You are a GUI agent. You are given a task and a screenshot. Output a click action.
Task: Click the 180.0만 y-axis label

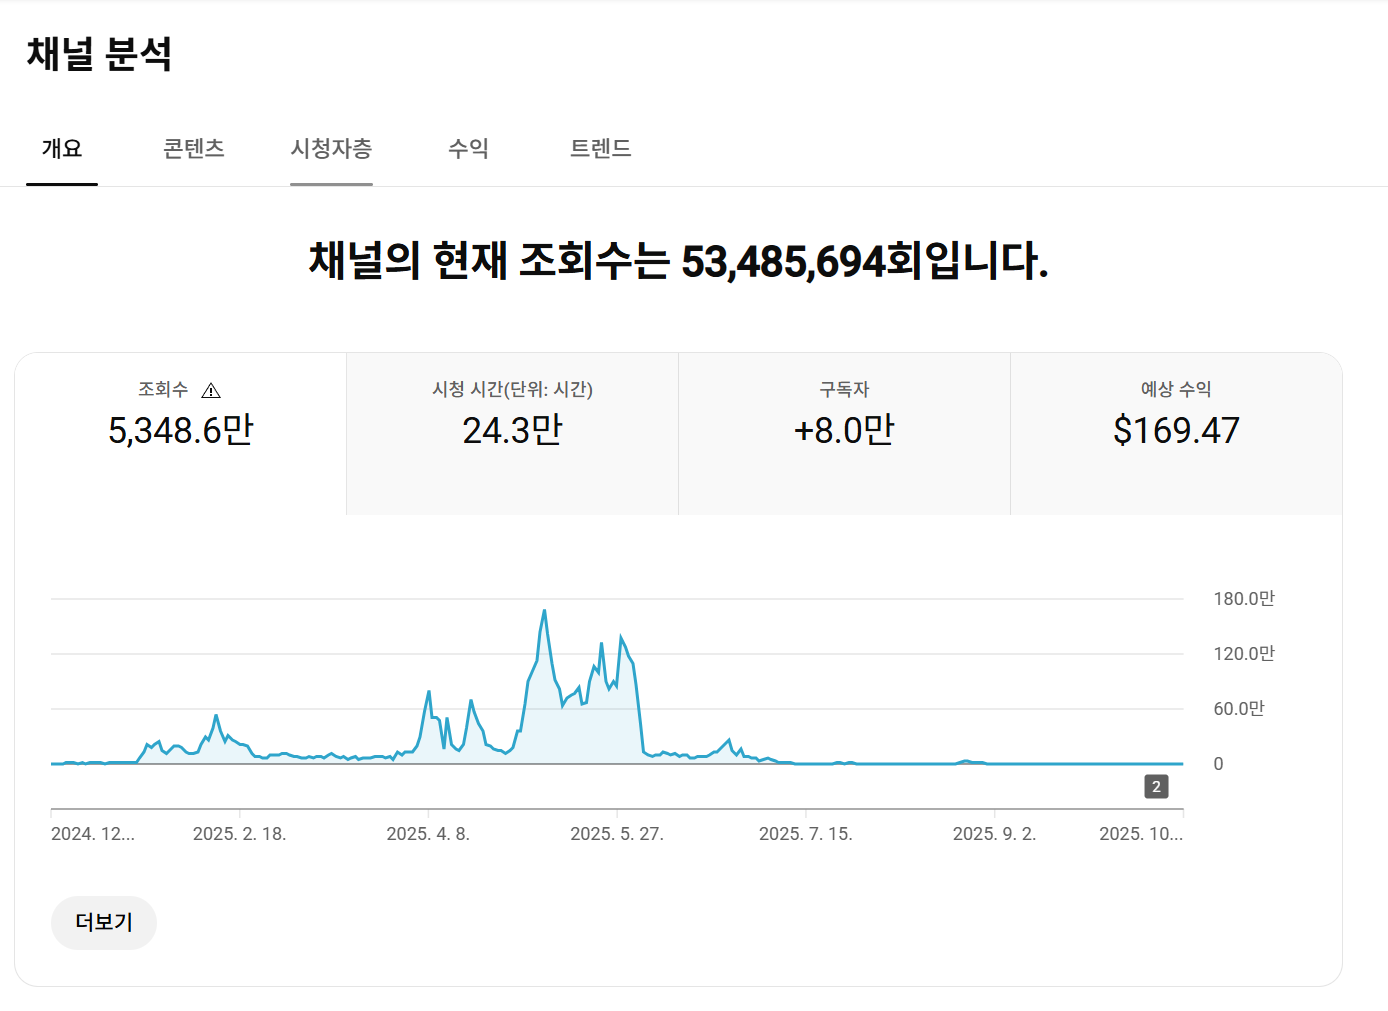[1243, 599]
